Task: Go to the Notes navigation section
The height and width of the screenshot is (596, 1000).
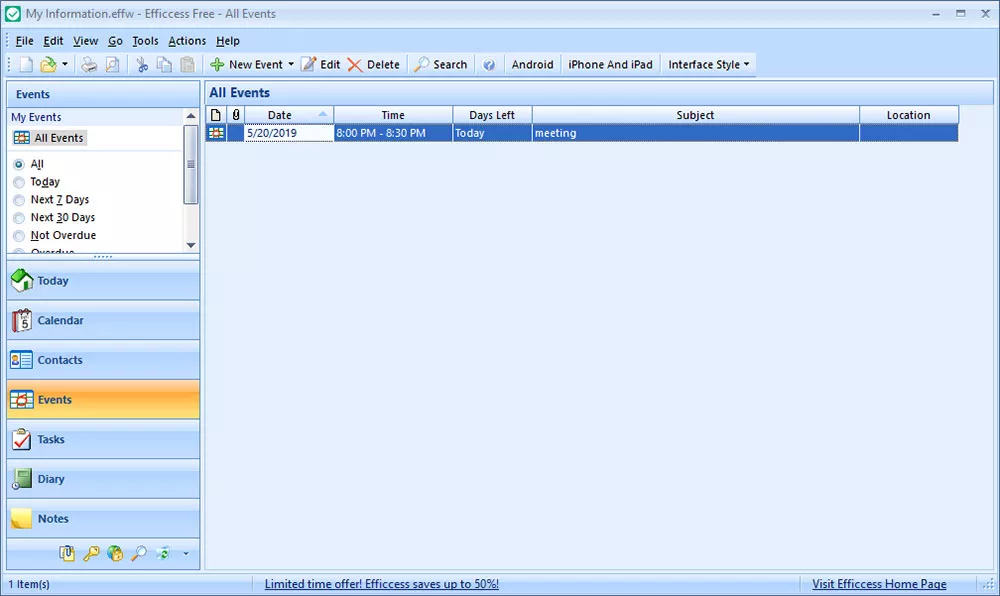Action: click(x=103, y=519)
